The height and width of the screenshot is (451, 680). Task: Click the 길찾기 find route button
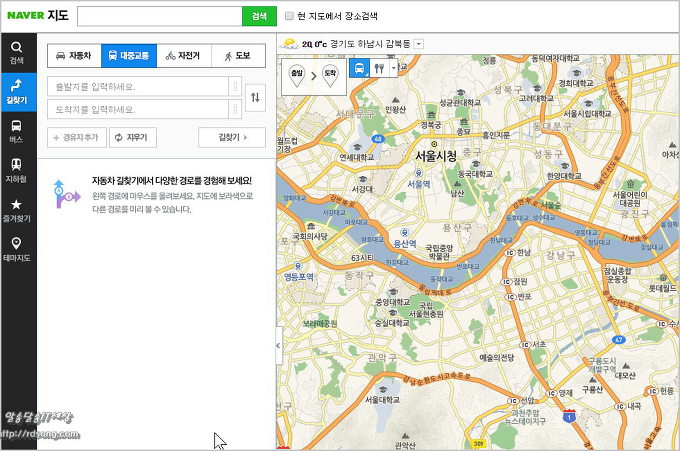(231, 137)
